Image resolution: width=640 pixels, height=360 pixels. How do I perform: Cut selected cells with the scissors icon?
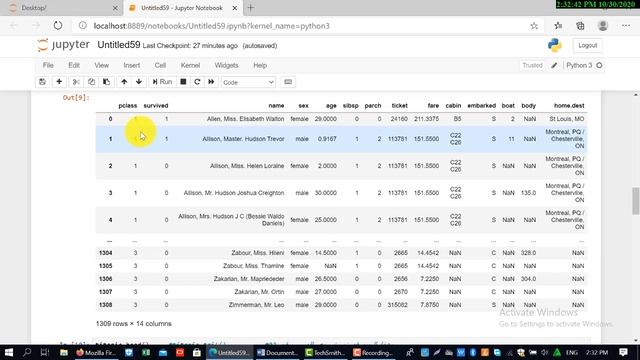pyautogui.click(x=76, y=82)
